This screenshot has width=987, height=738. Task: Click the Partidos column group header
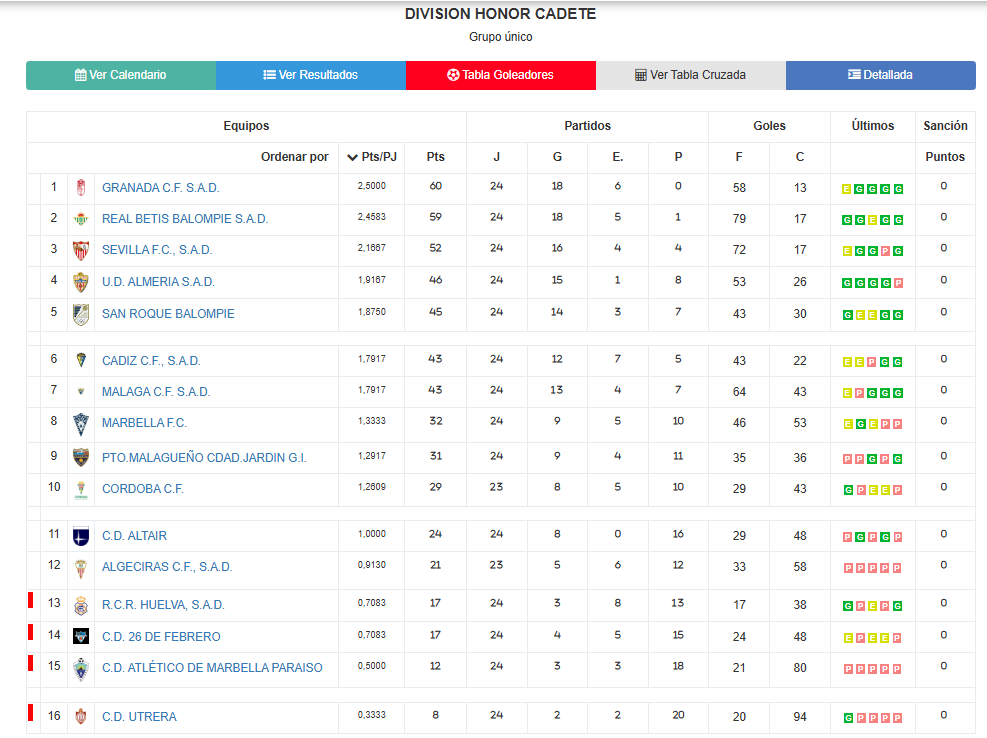point(587,126)
